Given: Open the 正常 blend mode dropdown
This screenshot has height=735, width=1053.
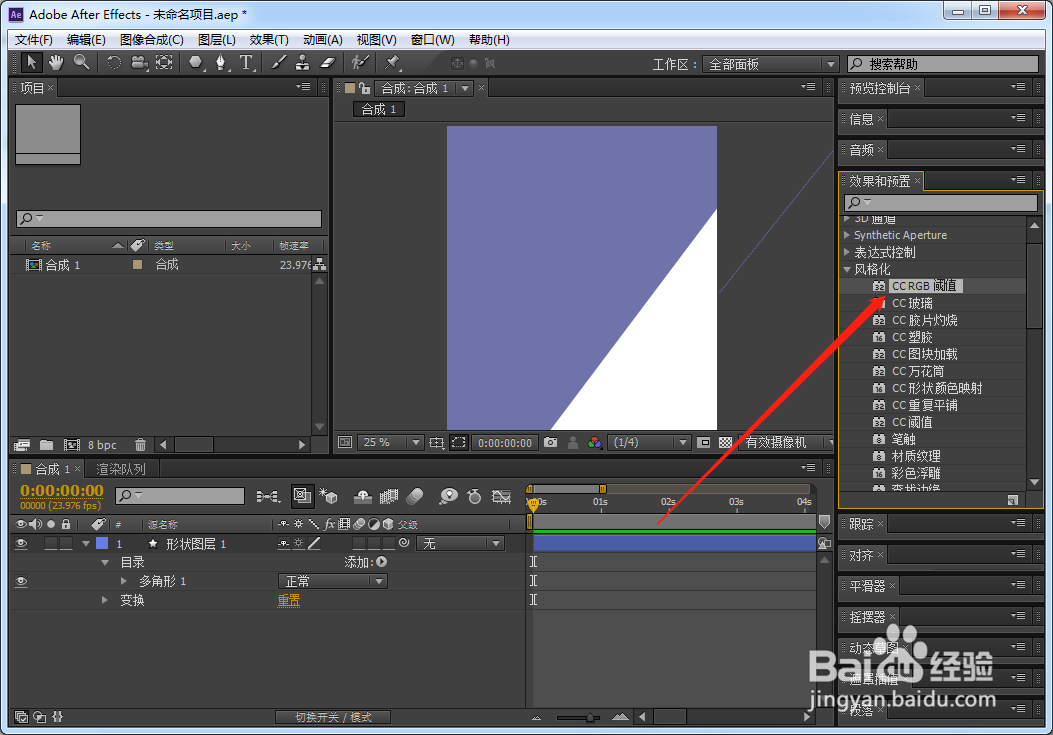Looking at the screenshot, I should point(333,581).
